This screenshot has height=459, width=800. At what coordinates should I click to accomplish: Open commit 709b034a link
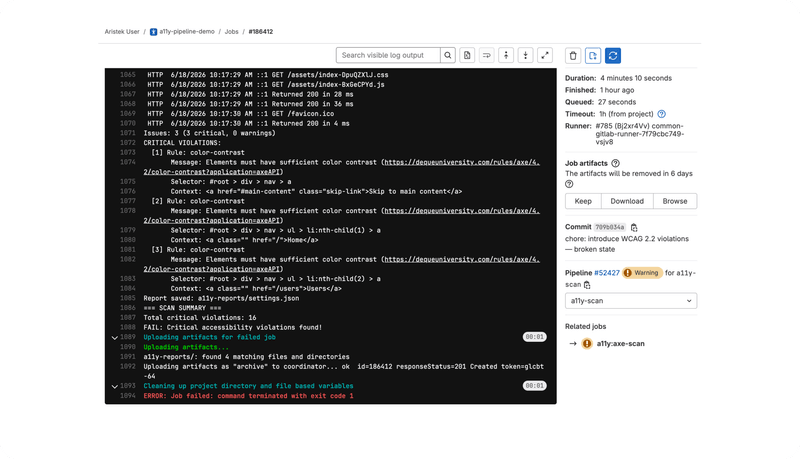(x=610, y=227)
